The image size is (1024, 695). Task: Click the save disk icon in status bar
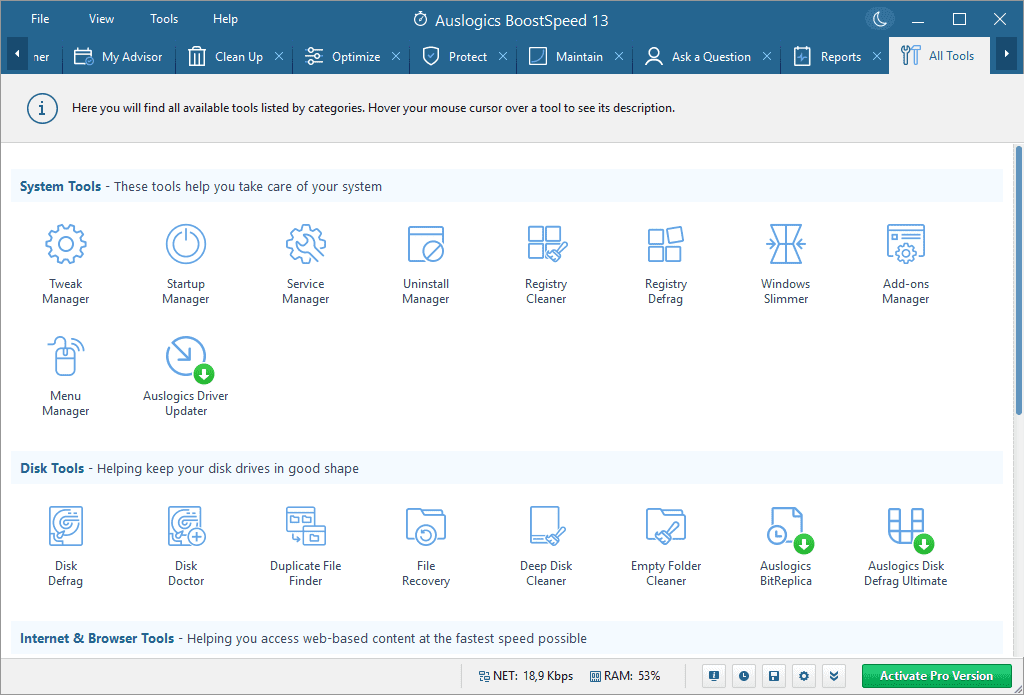774,675
